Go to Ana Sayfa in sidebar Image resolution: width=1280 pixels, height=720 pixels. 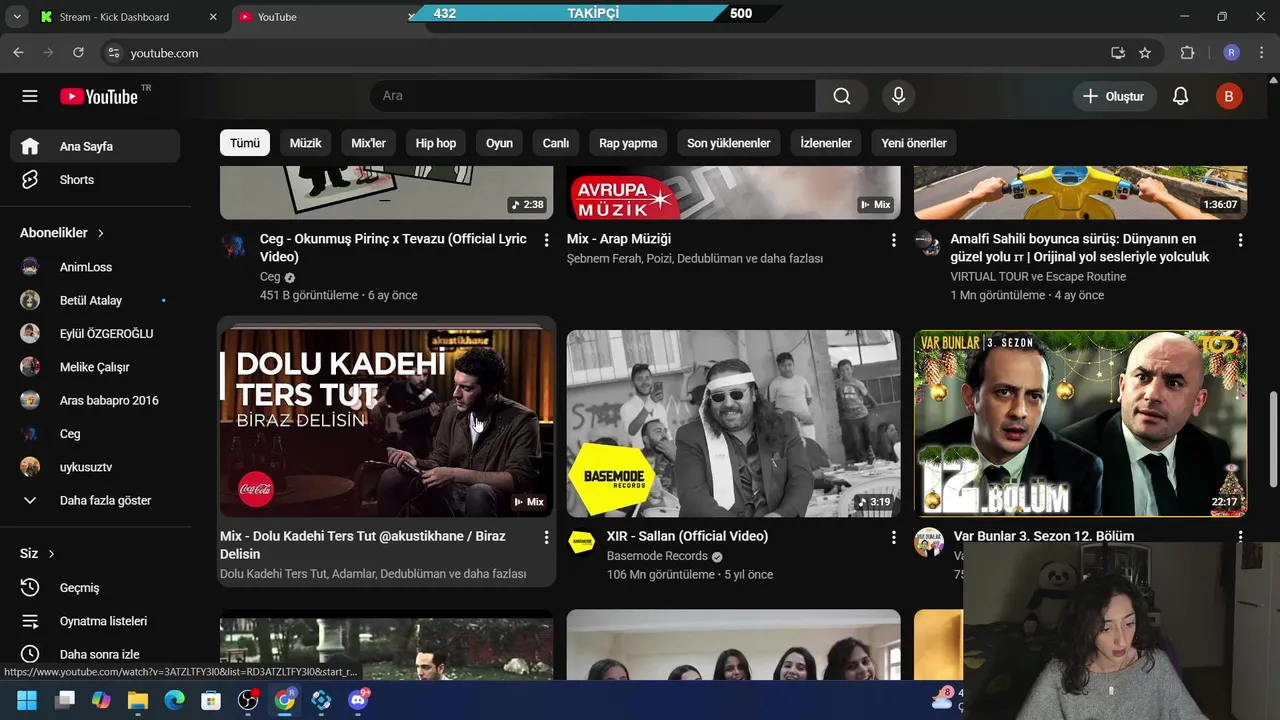click(x=95, y=146)
